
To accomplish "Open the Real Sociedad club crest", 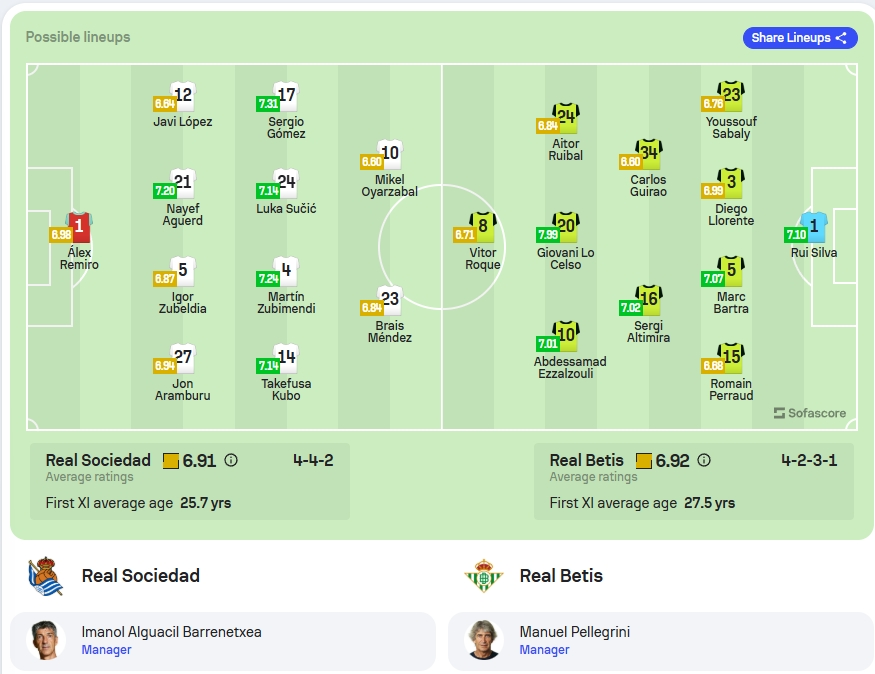I will 45,576.
